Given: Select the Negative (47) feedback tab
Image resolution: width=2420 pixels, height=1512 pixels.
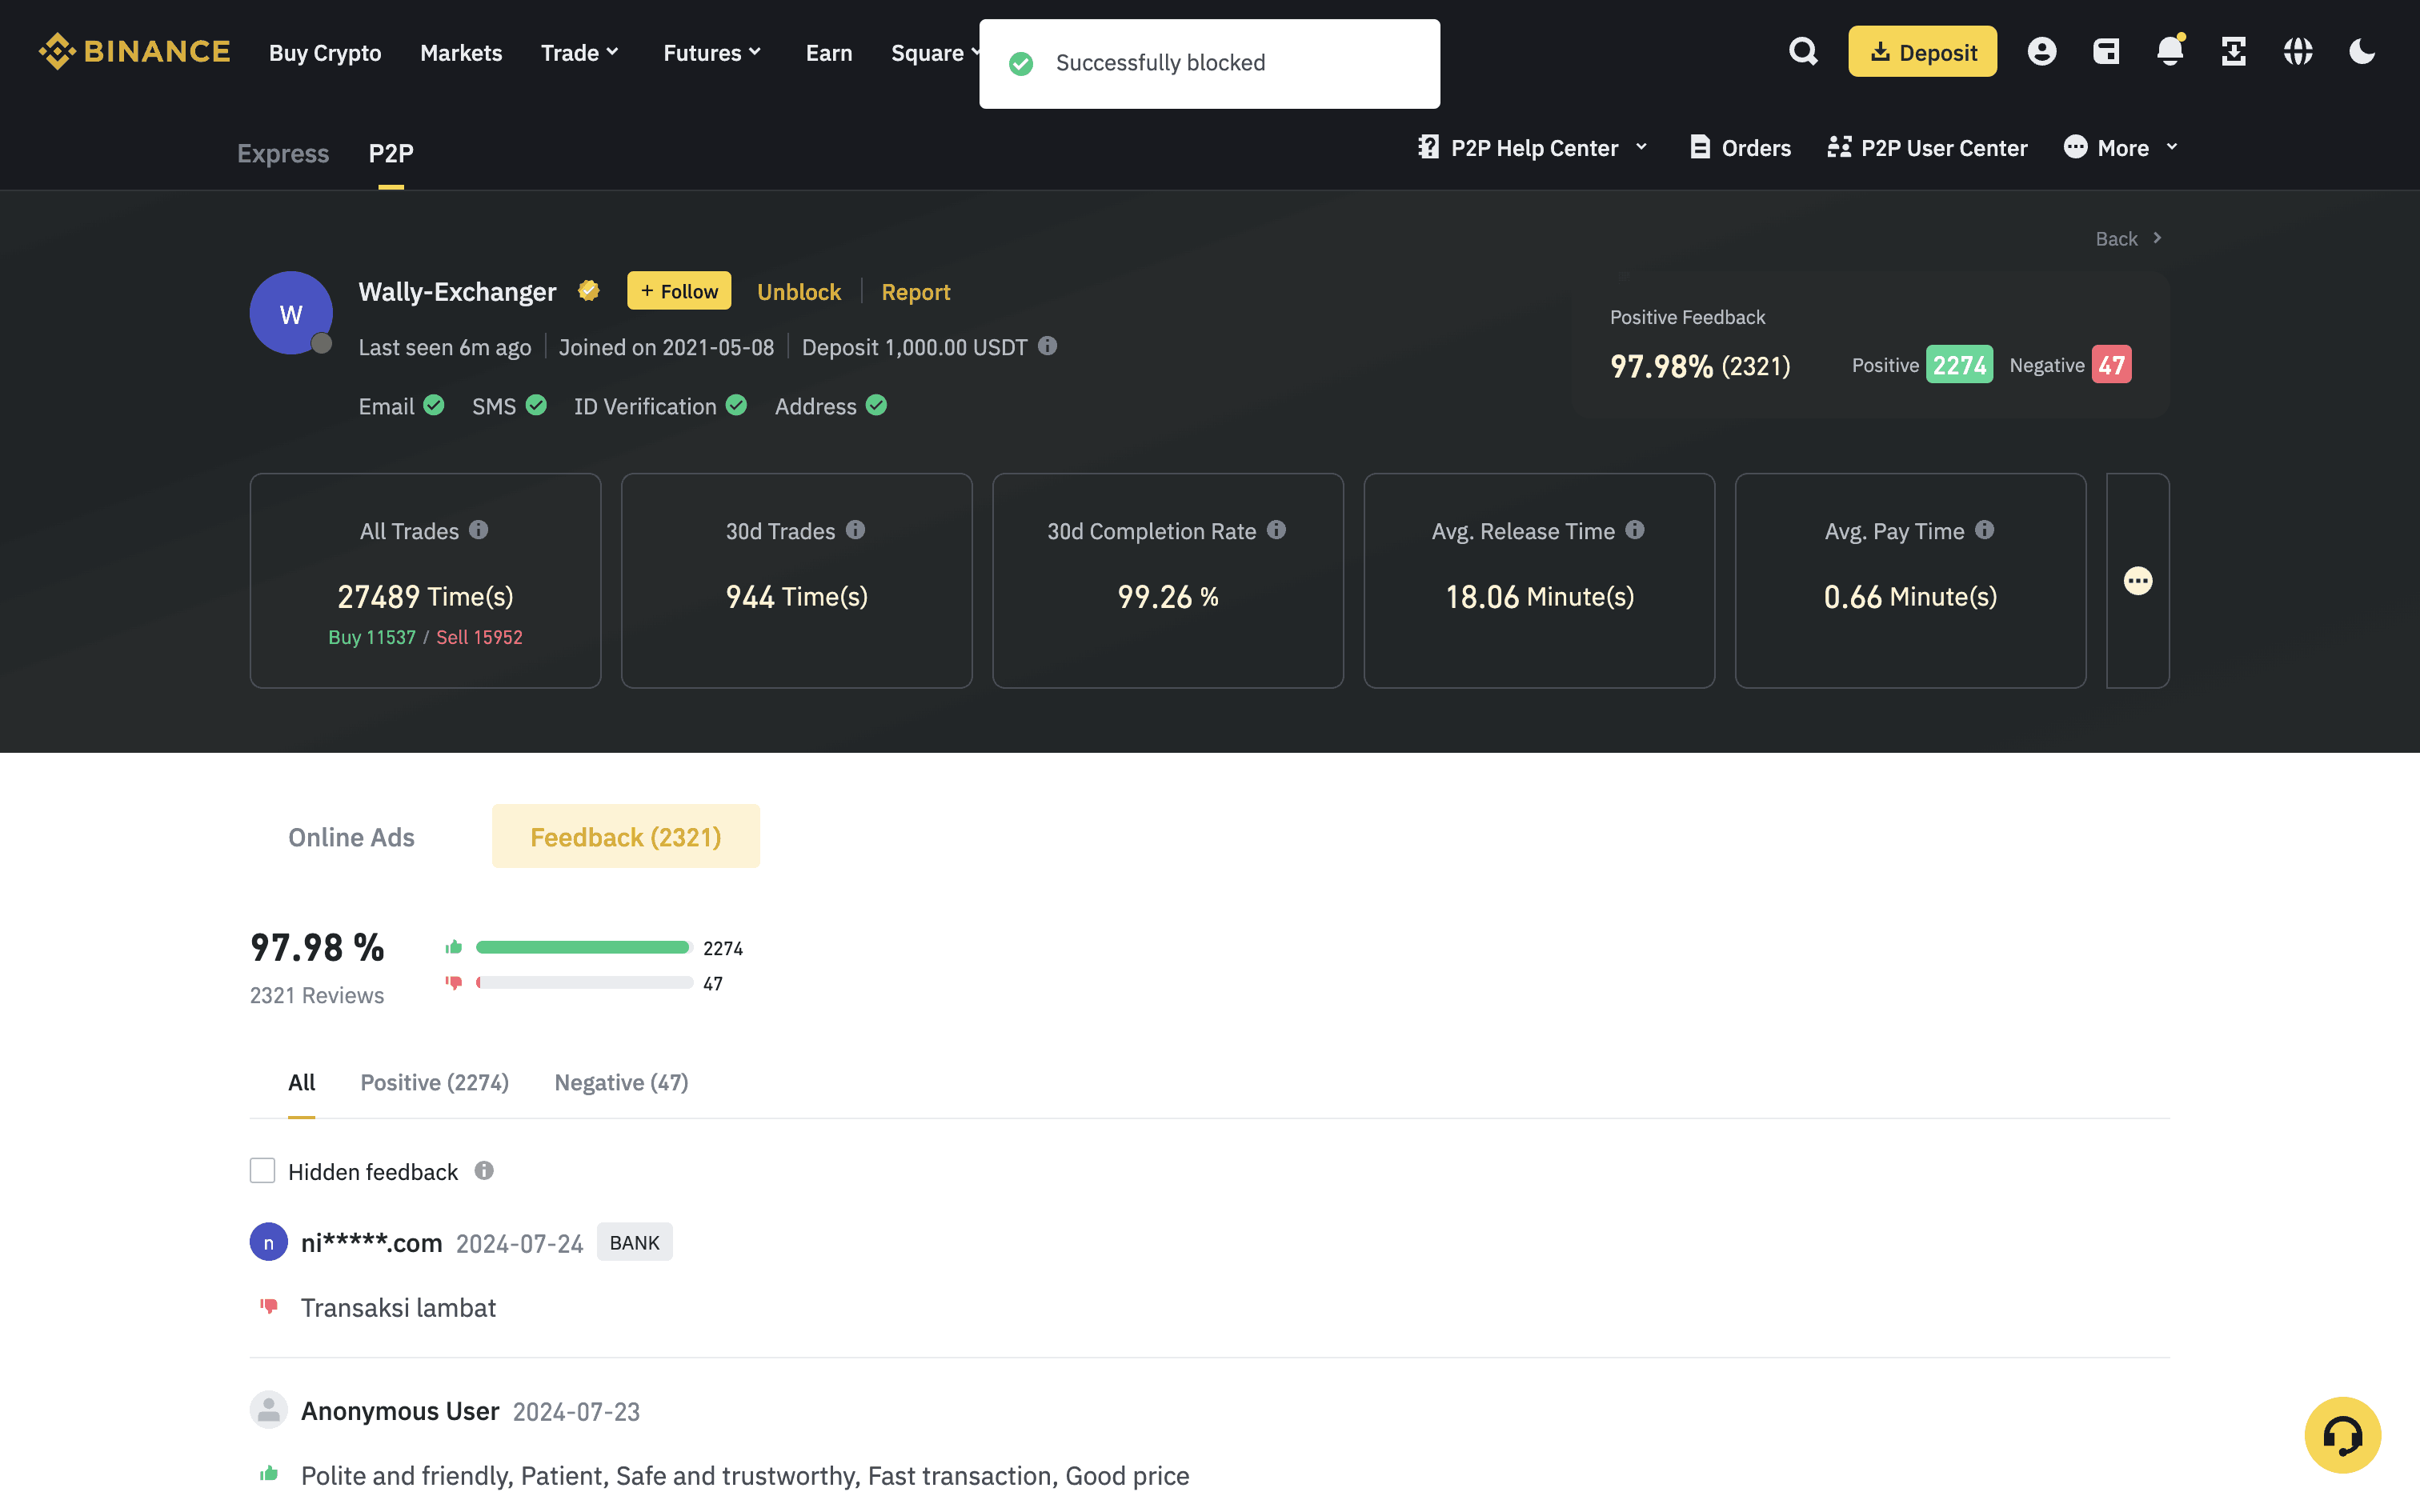Looking at the screenshot, I should [621, 1082].
